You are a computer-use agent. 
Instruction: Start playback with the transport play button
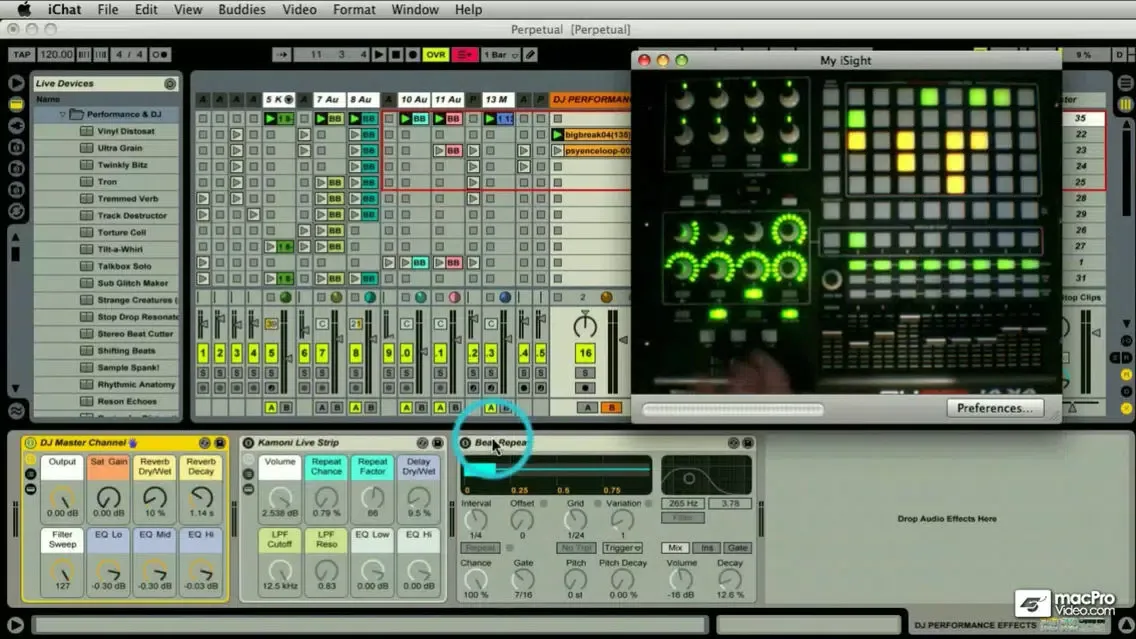379,54
